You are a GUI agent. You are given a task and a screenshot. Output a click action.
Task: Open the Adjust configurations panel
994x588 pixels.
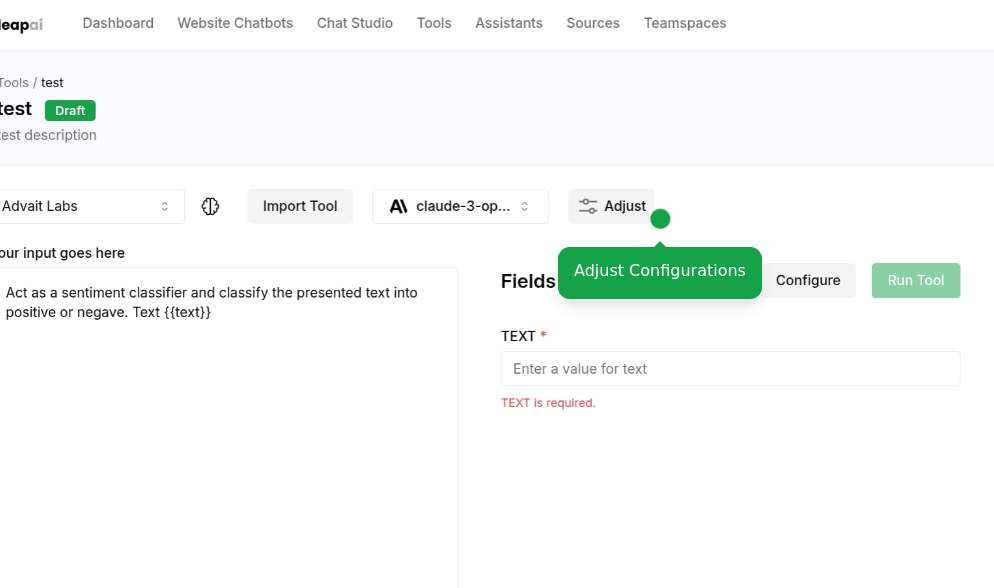point(611,206)
